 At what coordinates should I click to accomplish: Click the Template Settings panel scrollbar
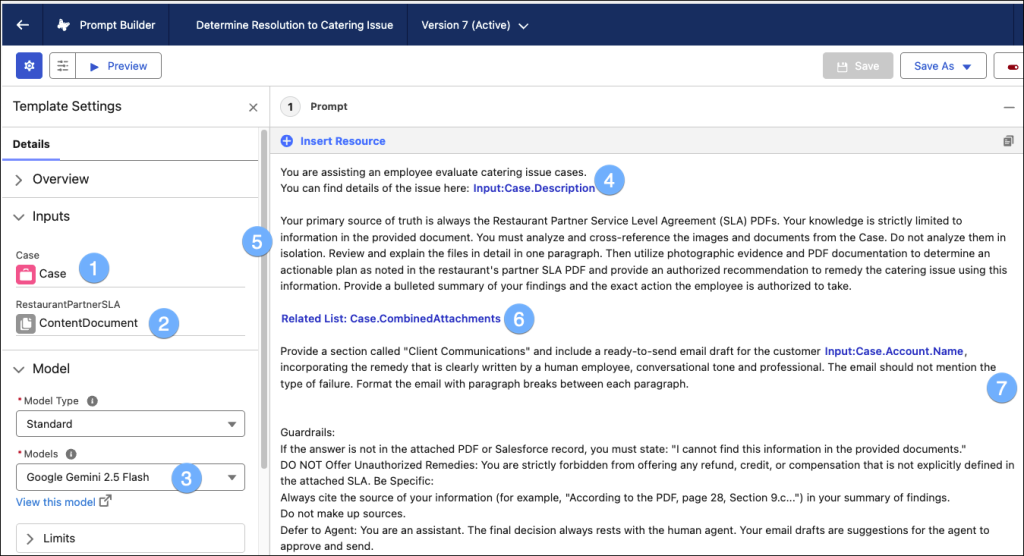[264, 299]
